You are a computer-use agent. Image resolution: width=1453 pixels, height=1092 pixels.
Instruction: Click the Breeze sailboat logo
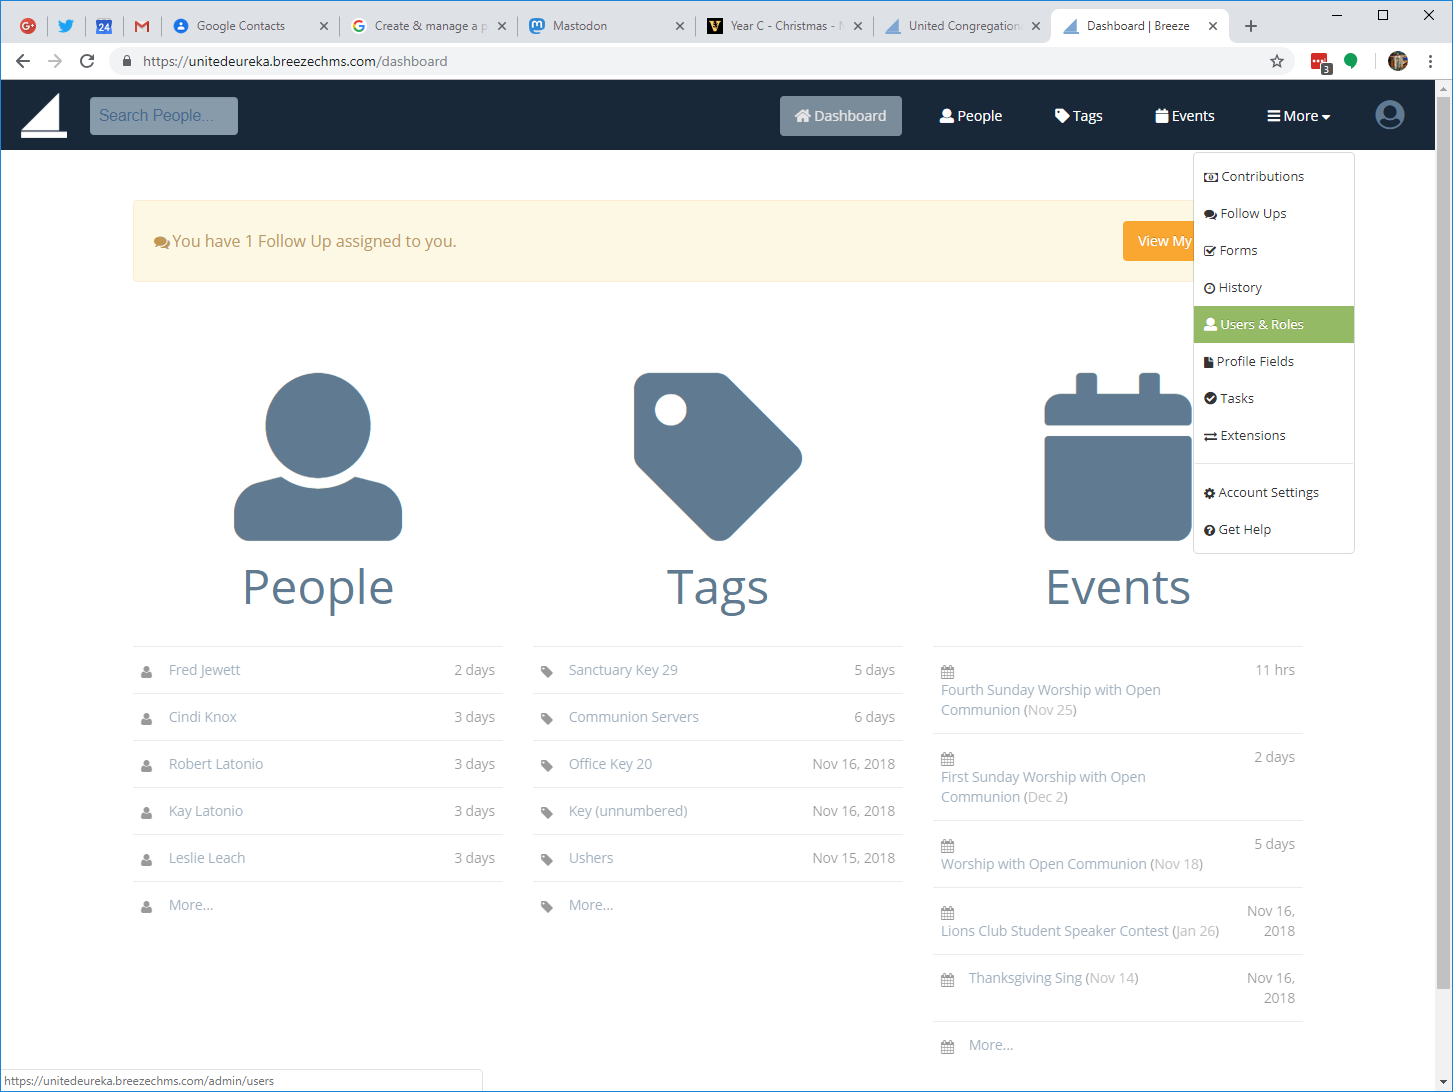(x=44, y=115)
